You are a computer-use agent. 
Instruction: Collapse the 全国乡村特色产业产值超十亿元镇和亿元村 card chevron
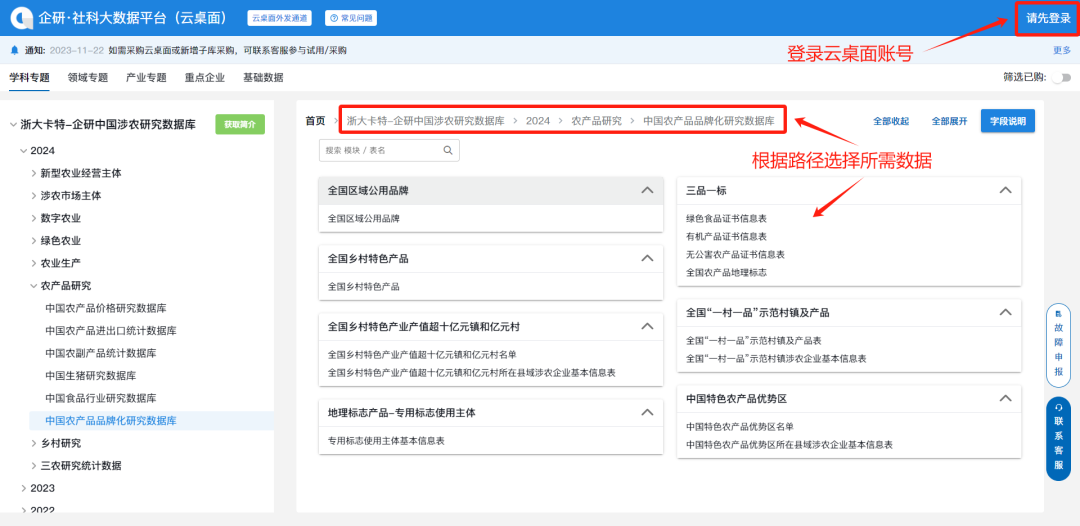tap(647, 326)
